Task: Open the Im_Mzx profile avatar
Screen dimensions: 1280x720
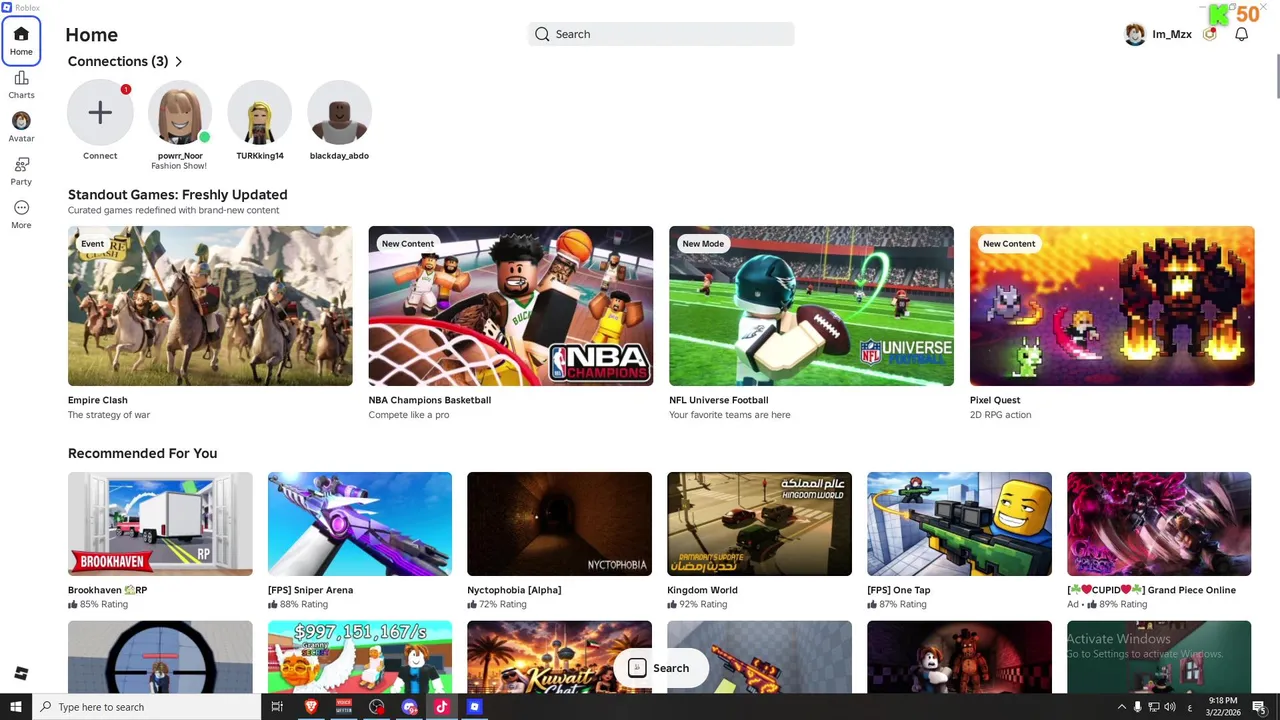Action: point(1135,34)
